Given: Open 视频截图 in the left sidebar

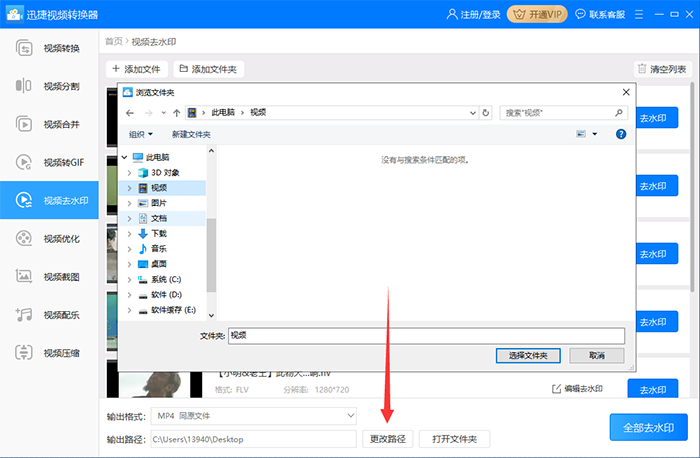Looking at the screenshot, I should click(x=49, y=277).
